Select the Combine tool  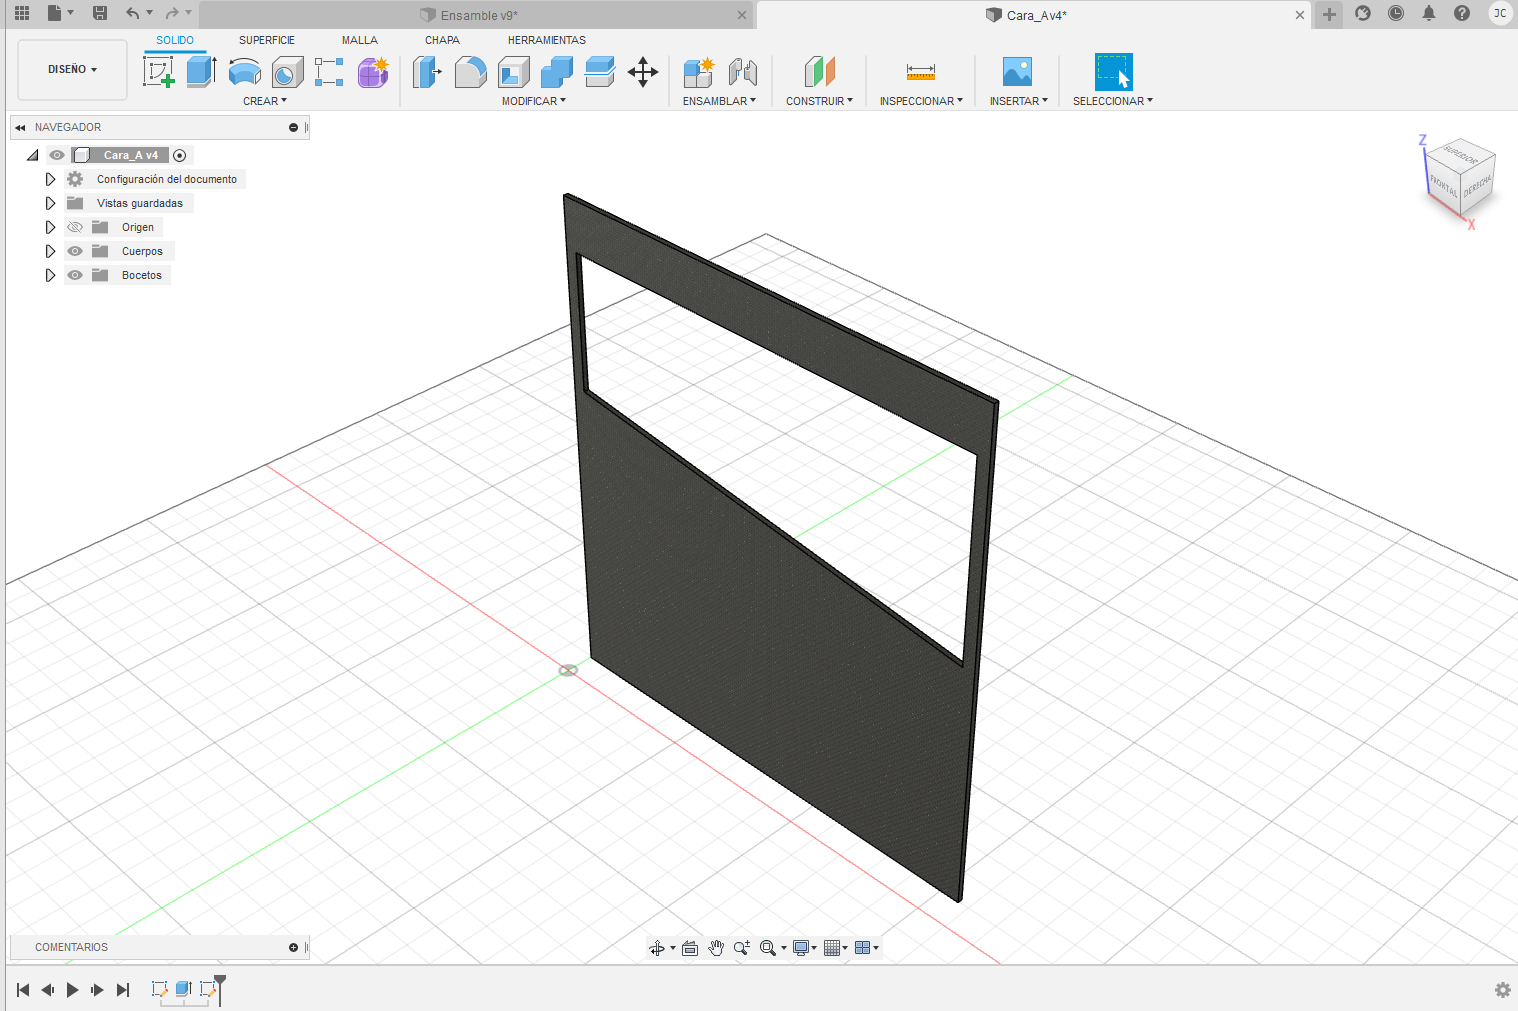556,72
